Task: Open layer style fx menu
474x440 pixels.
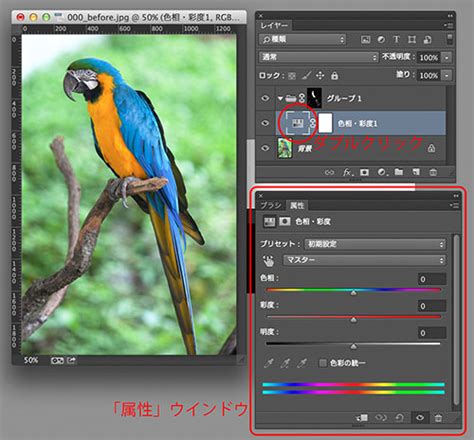Action: [347, 172]
